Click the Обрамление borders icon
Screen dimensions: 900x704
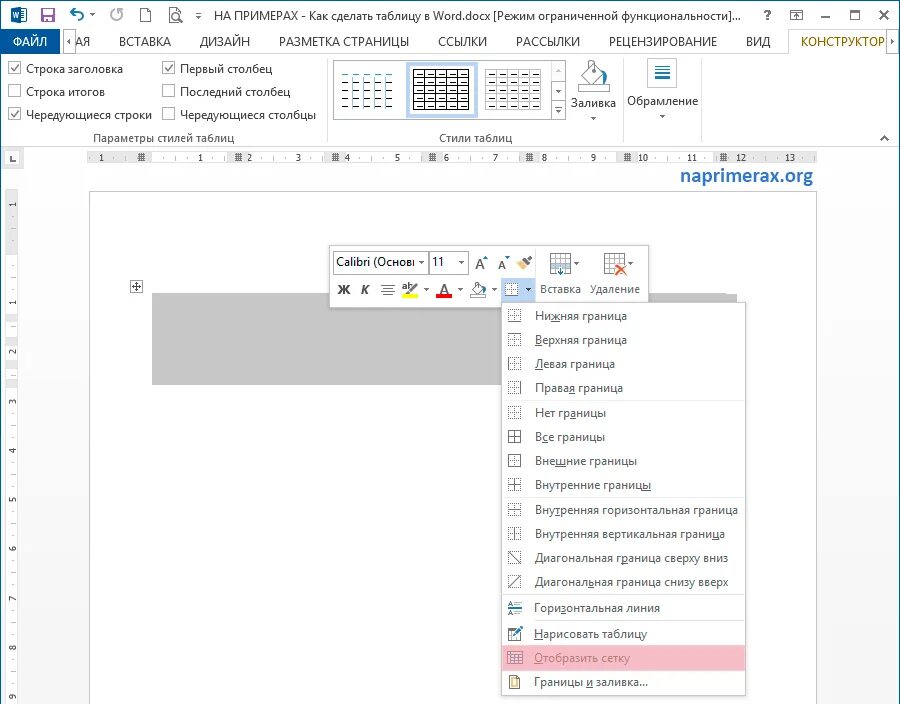coord(662,73)
